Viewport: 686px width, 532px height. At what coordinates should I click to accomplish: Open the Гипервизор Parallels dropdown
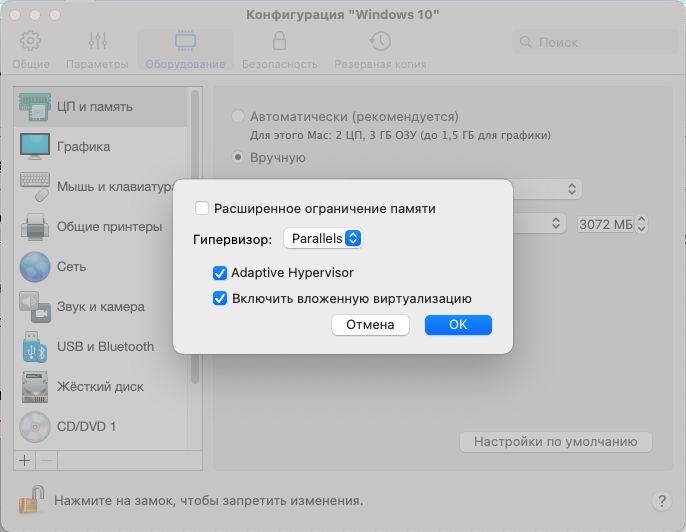322,239
